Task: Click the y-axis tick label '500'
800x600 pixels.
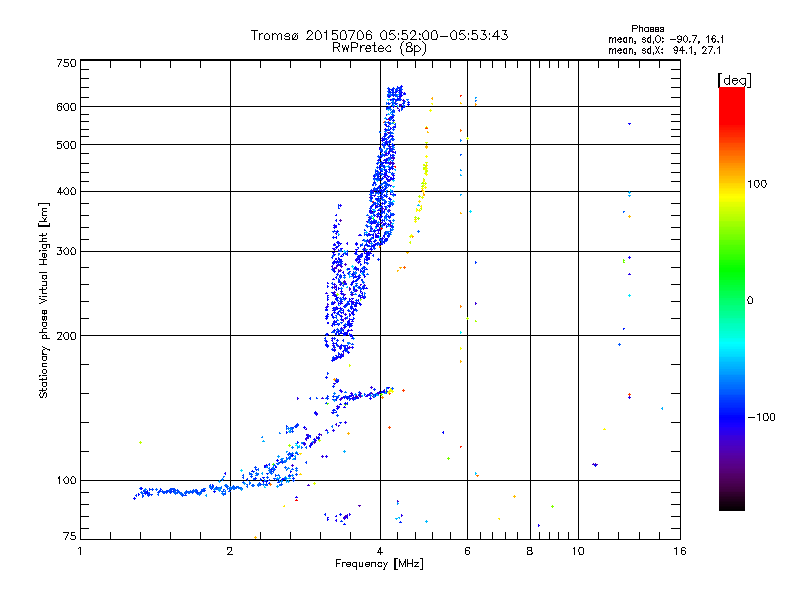Action: pos(66,145)
